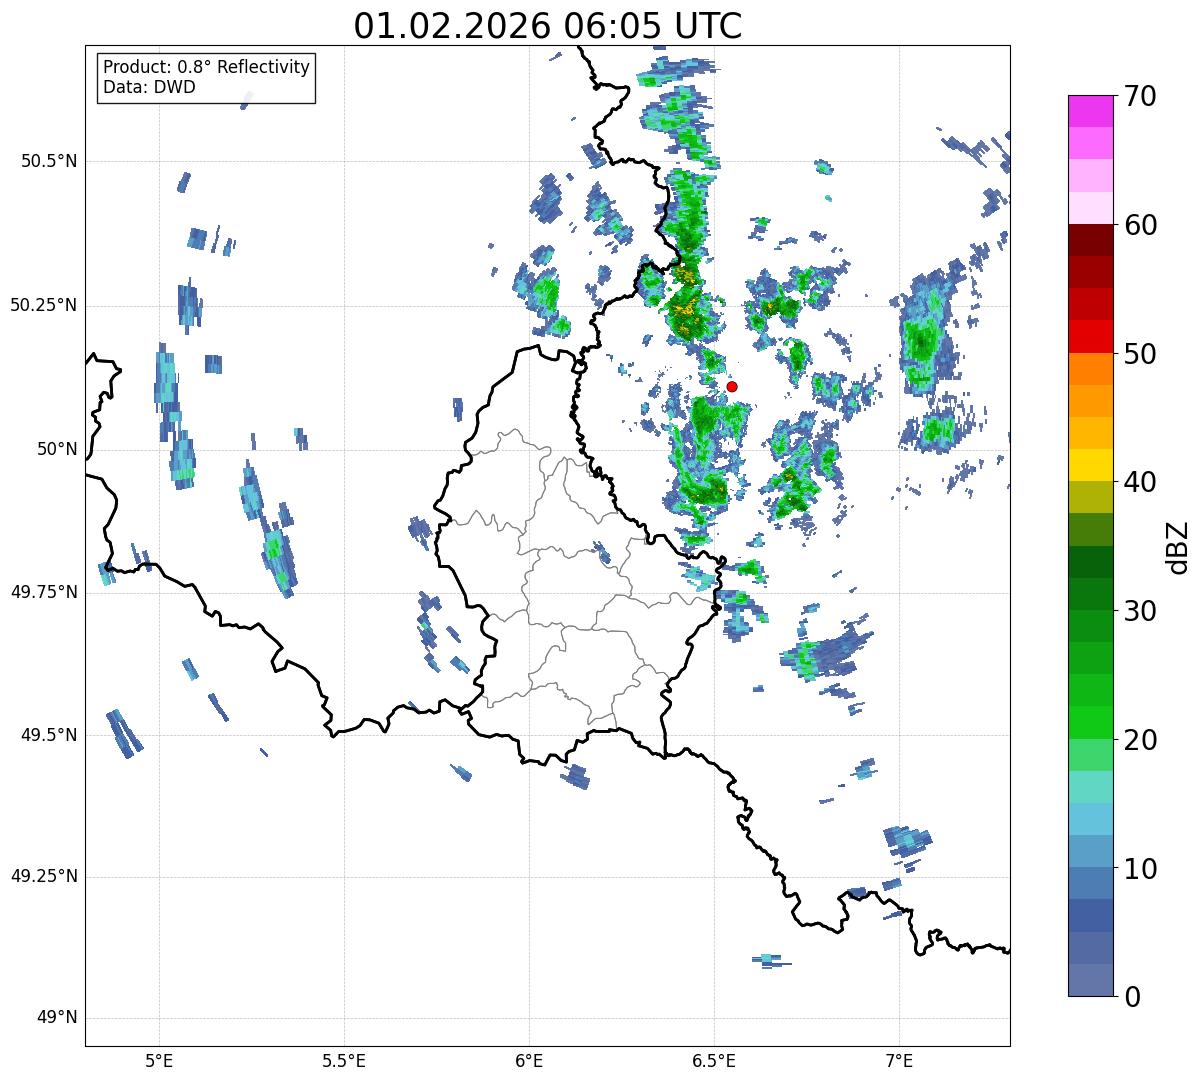Screen dimensions: 1202x1081
Task: Click the longitude label 7°E
Action: [x=899, y=1060]
